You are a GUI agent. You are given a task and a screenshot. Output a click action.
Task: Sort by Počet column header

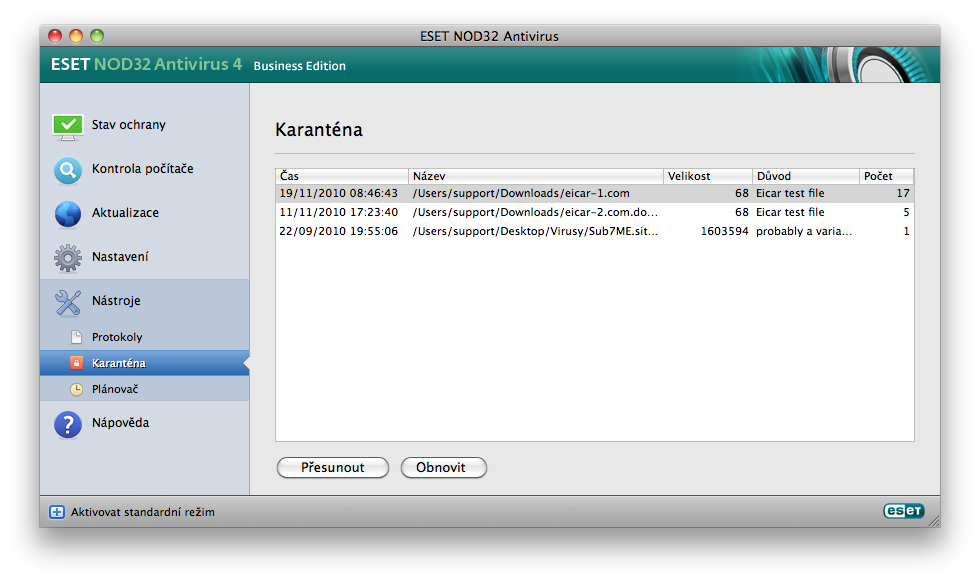tap(886, 176)
